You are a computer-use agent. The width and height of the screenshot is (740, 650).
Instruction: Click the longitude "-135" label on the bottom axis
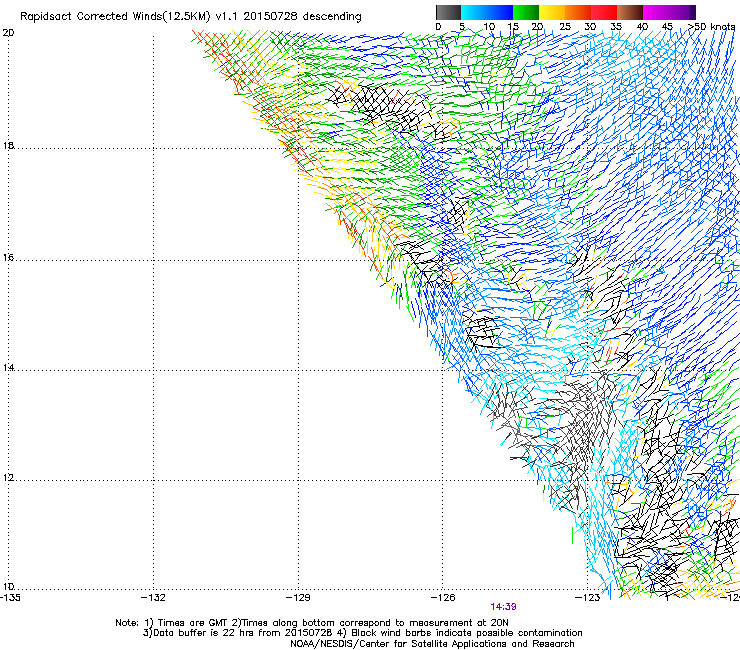click(10, 598)
